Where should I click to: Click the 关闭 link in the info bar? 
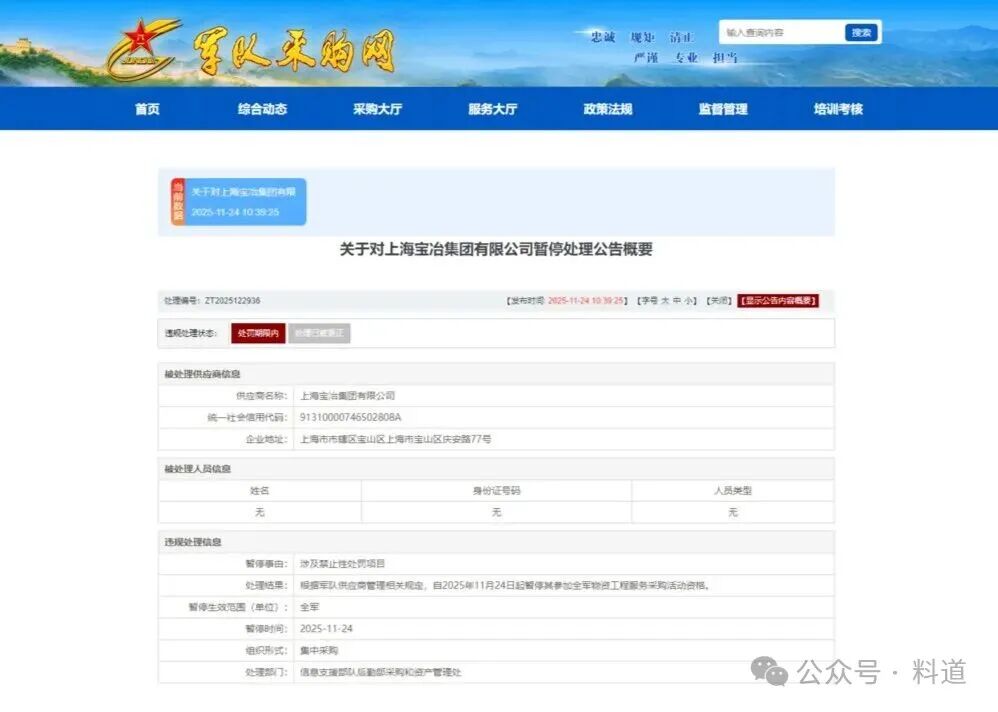pos(719,300)
